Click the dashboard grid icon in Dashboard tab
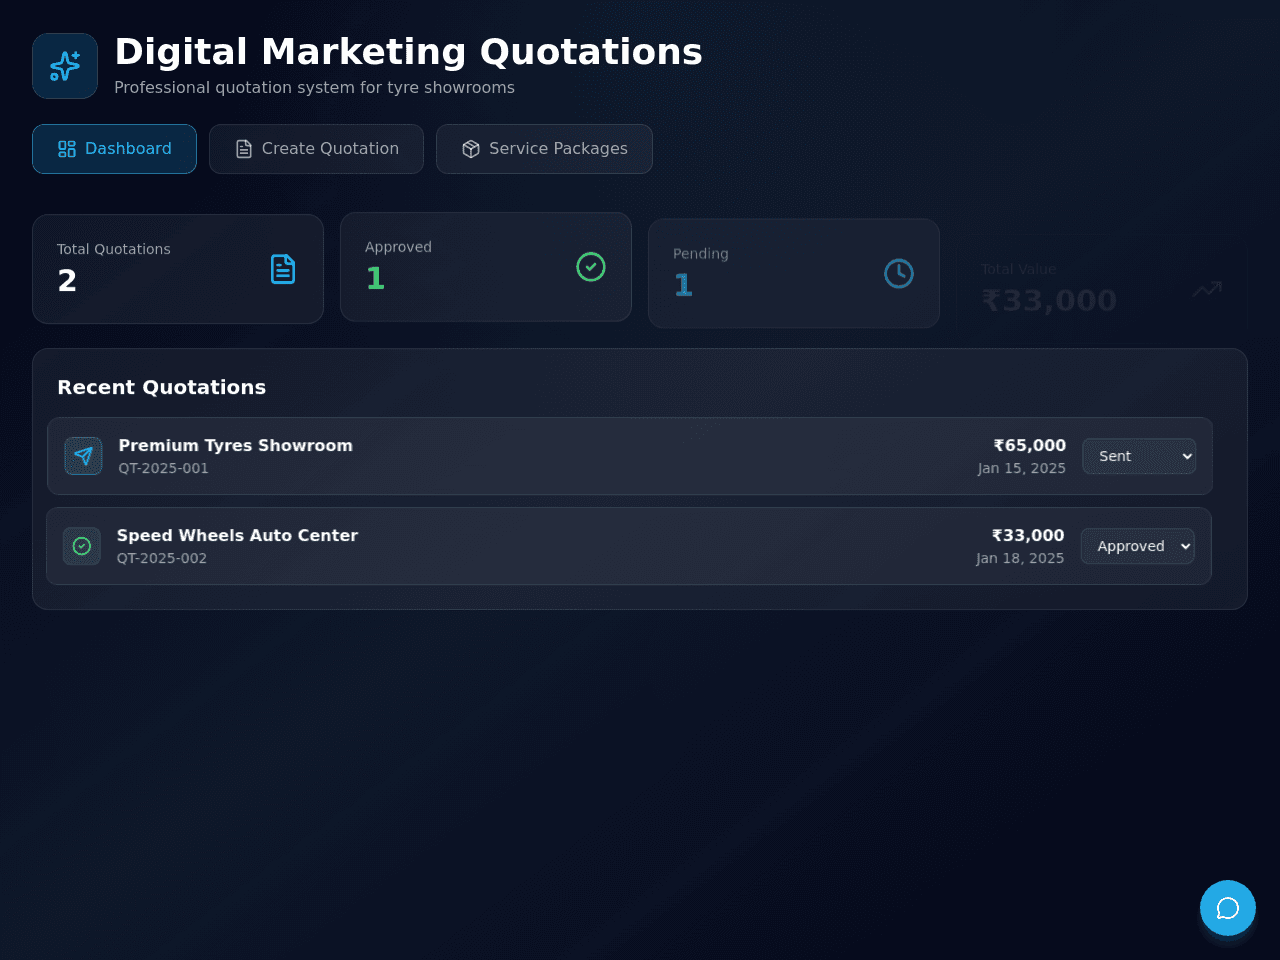The width and height of the screenshot is (1280, 960). tap(67, 149)
